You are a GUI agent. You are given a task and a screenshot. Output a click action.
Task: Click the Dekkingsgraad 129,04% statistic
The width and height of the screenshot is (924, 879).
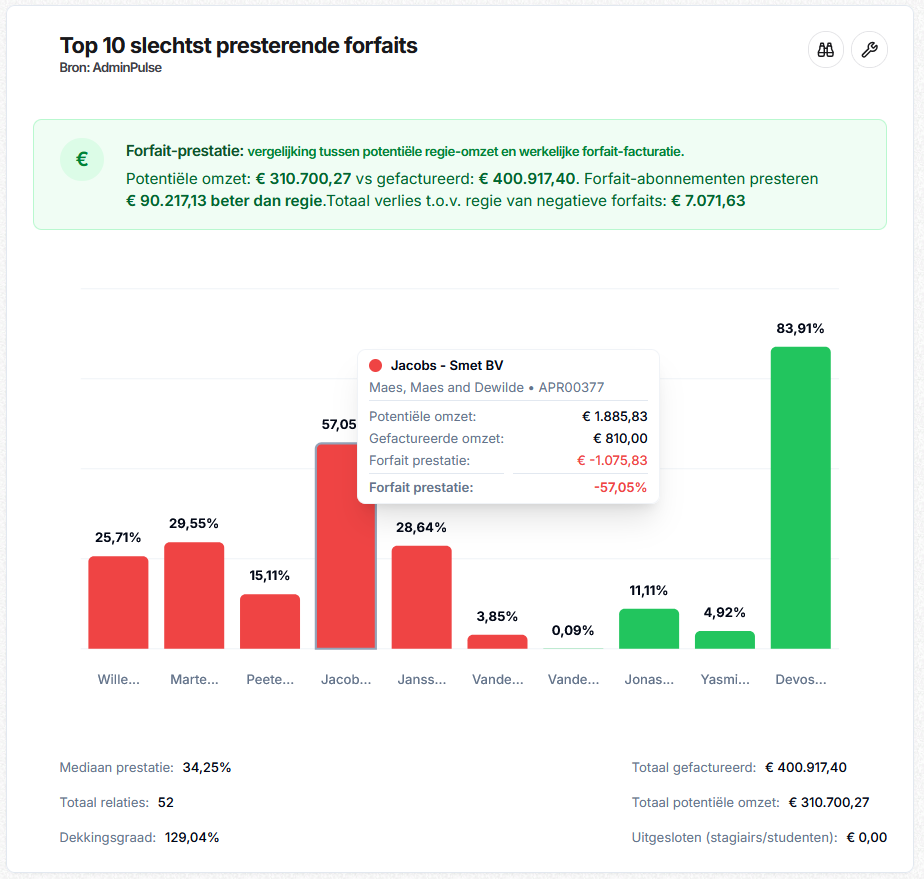point(139,837)
